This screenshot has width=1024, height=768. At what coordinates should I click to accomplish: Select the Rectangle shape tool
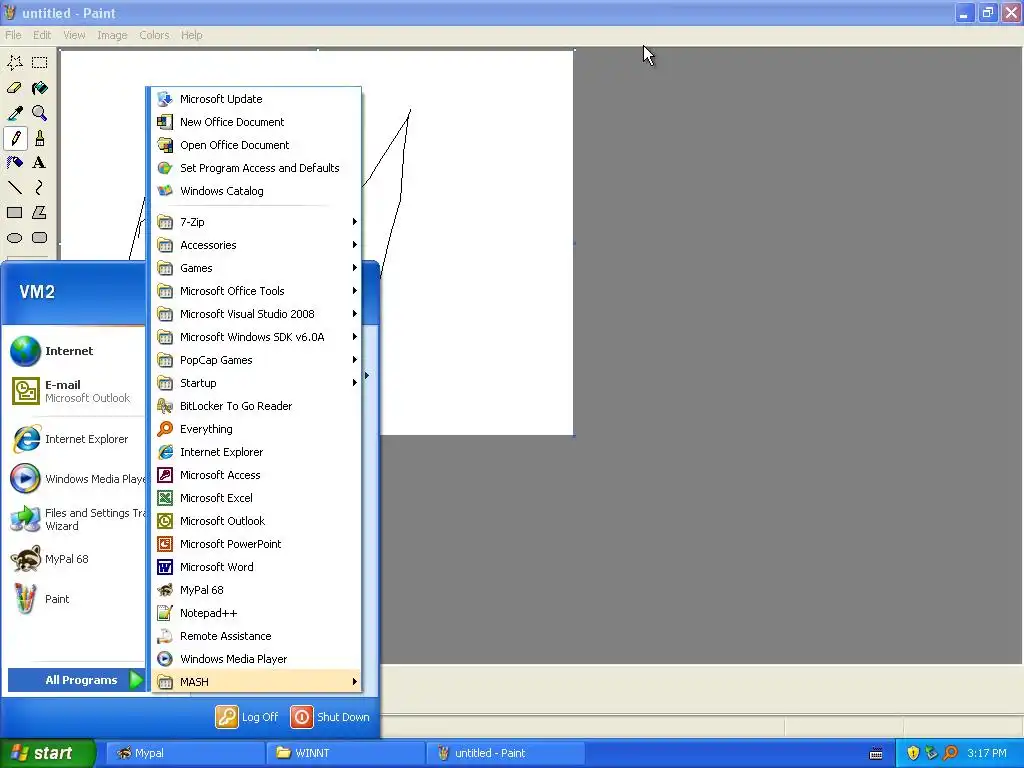[14, 213]
